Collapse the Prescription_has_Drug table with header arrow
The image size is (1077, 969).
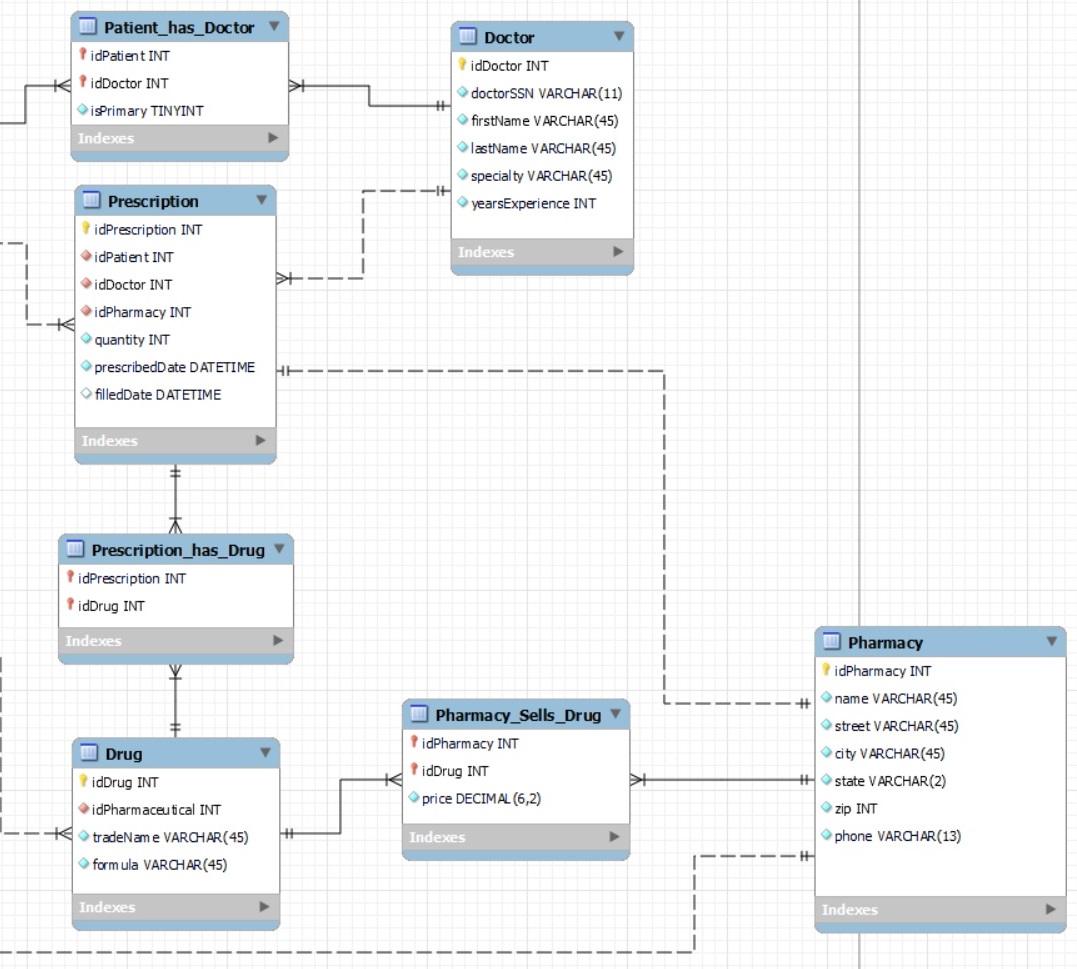(279, 549)
